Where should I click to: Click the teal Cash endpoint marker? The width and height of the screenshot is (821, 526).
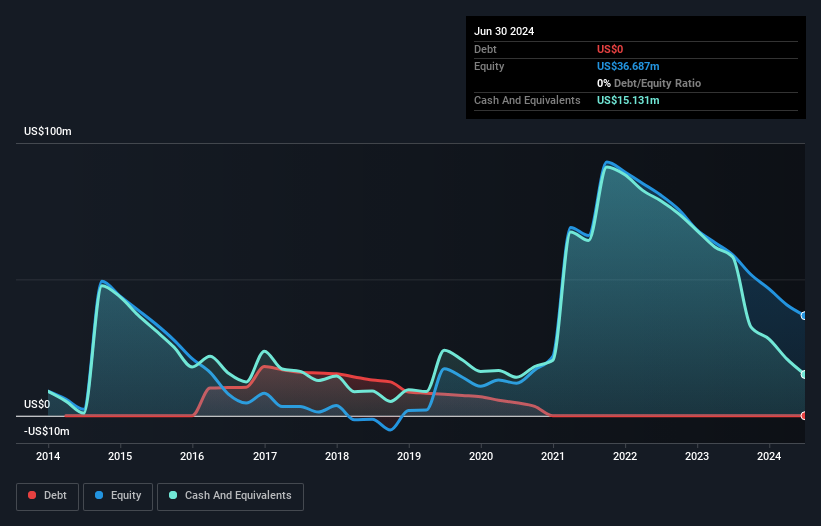[804, 374]
